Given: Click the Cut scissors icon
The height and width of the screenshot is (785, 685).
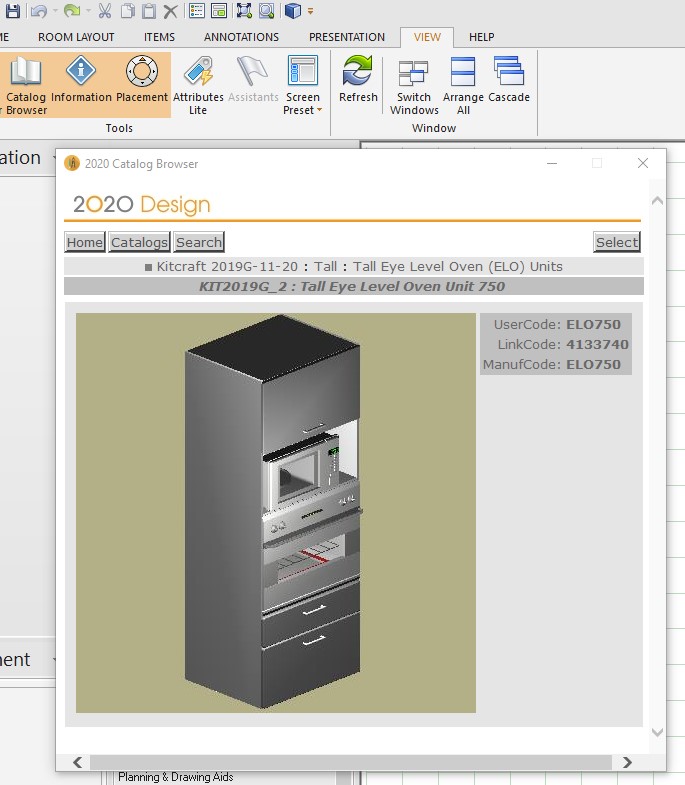Looking at the screenshot, I should click(x=105, y=11).
